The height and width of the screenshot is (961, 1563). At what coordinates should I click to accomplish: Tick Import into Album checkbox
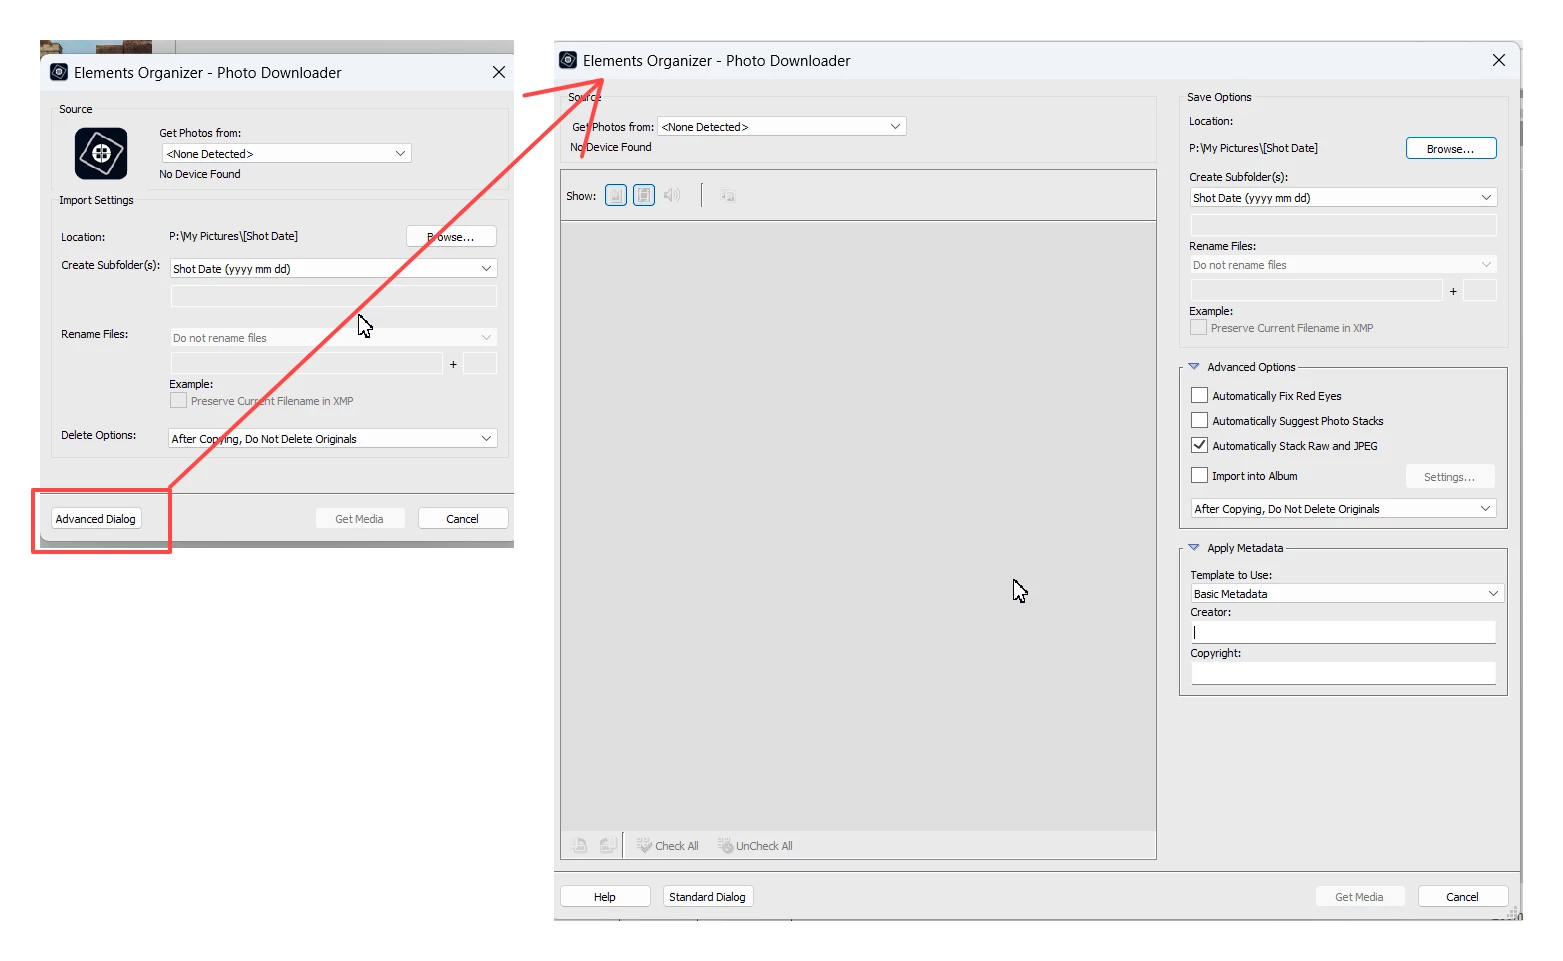point(1200,476)
